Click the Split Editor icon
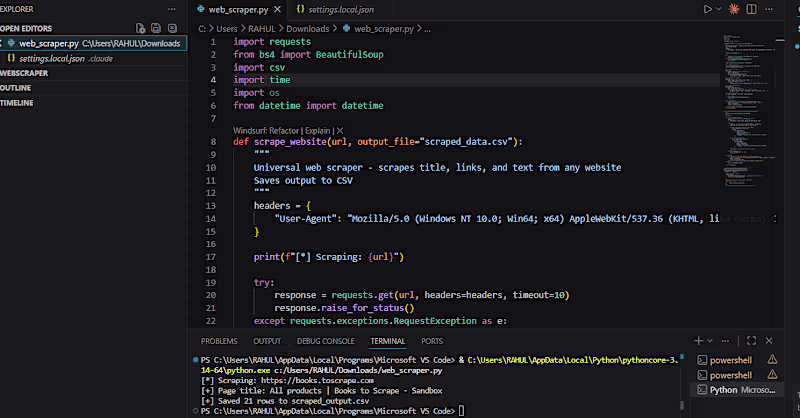The width and height of the screenshot is (800, 418). point(752,9)
